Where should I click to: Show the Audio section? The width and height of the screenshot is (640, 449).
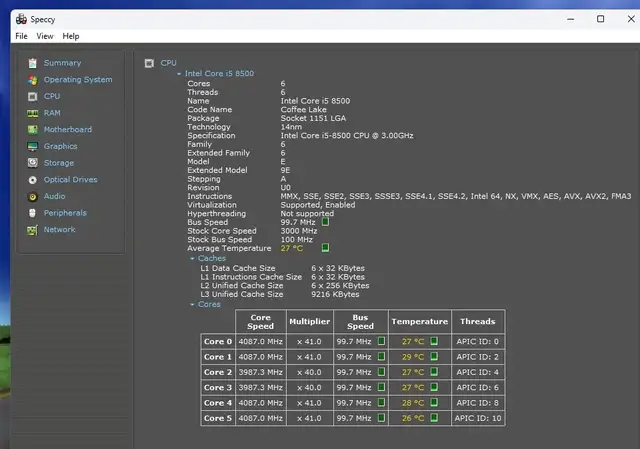pos(54,196)
